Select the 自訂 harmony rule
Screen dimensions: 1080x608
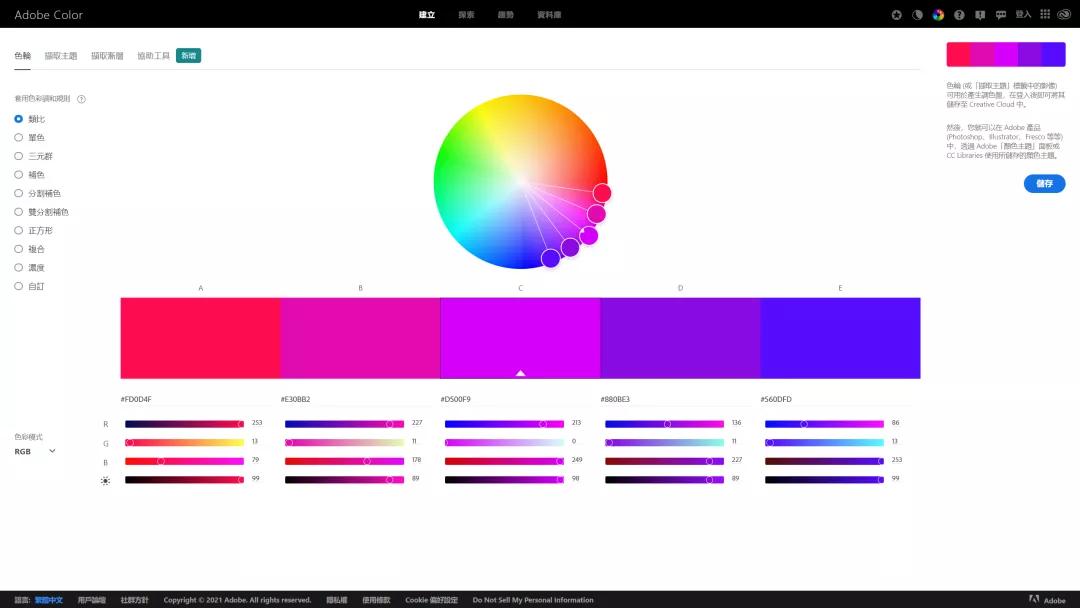pos(30,286)
